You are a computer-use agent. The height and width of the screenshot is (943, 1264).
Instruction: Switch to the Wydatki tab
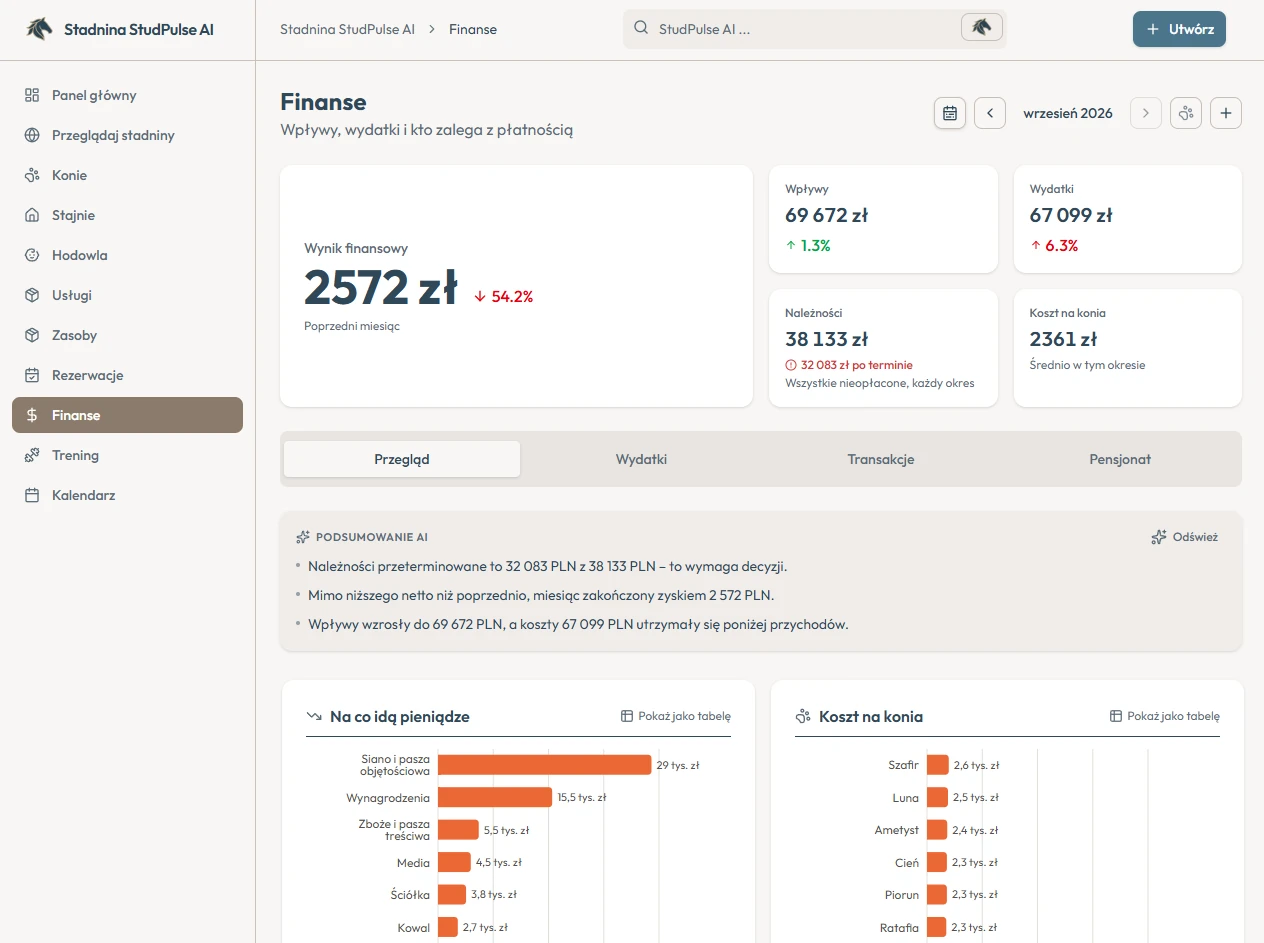[641, 459]
